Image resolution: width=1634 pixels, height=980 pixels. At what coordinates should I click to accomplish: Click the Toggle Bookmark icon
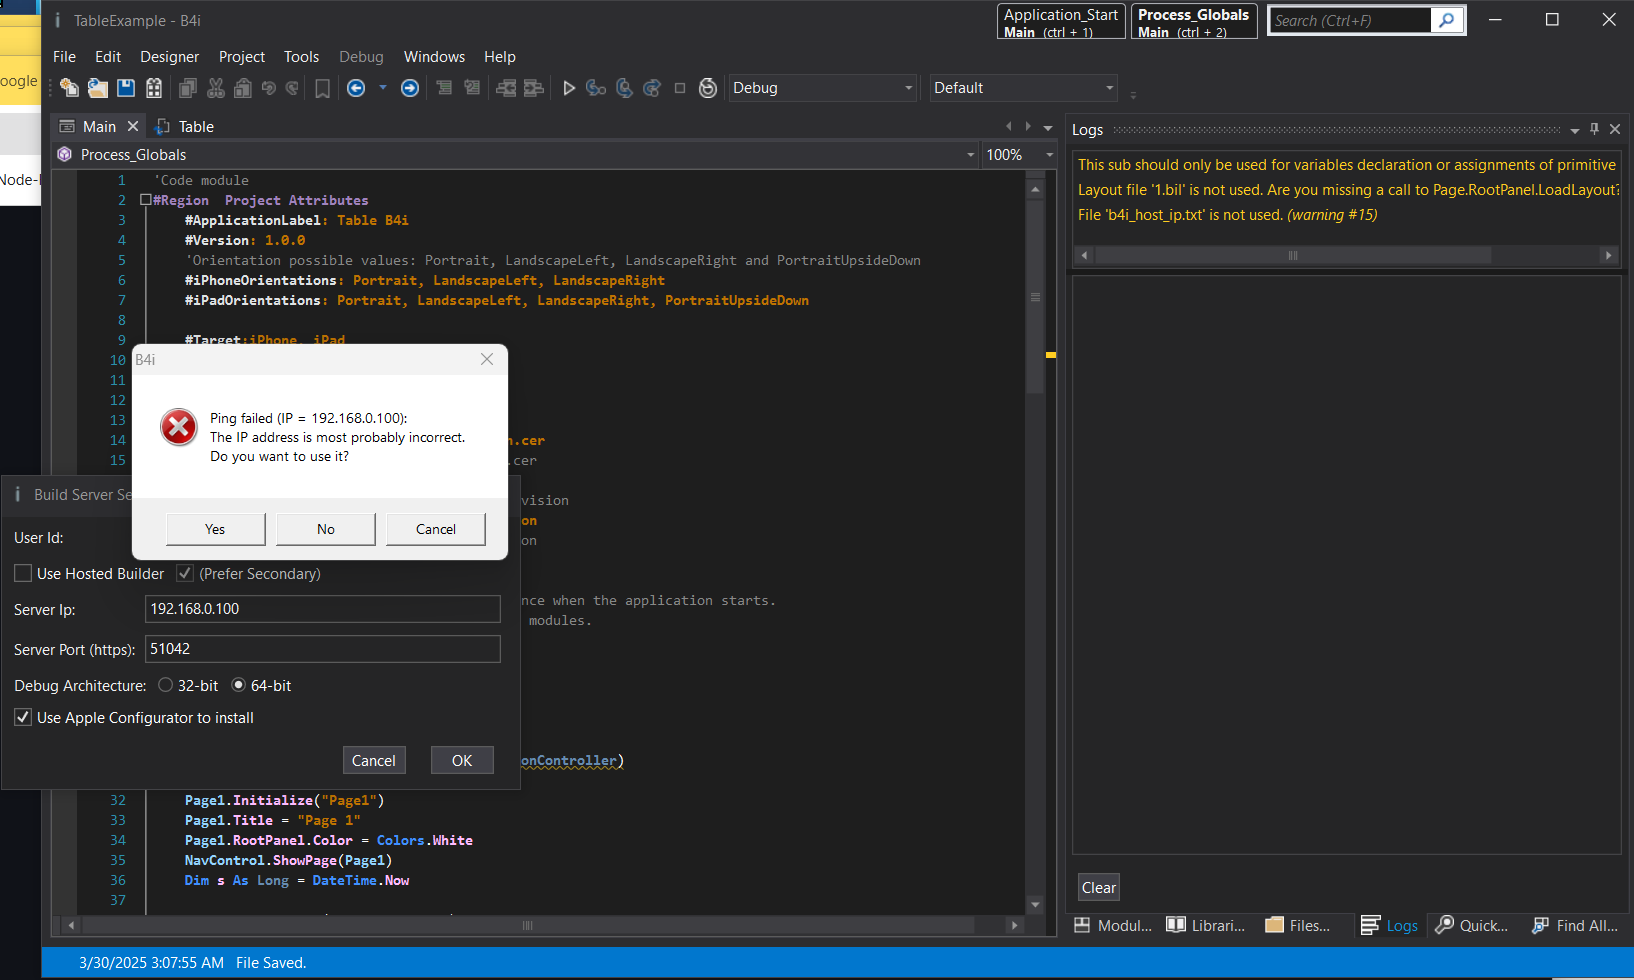tap(322, 89)
